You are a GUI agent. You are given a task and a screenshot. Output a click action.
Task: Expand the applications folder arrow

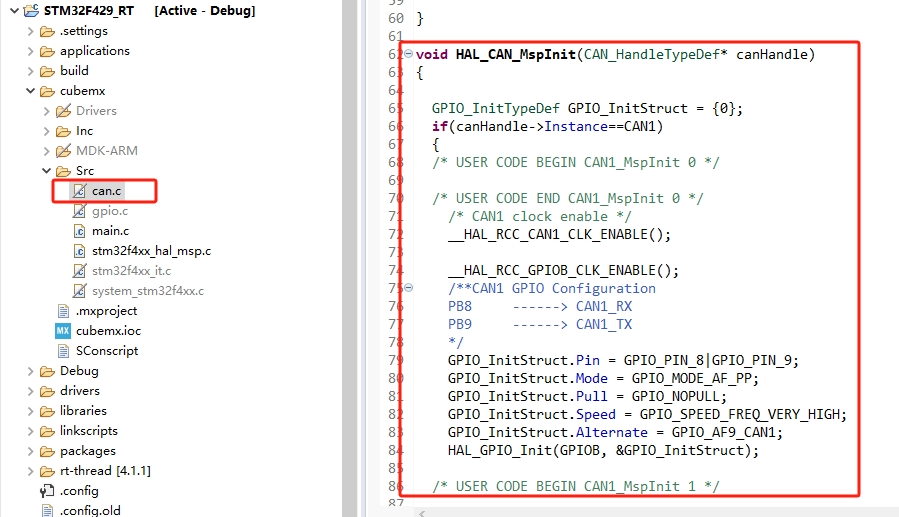pos(30,51)
